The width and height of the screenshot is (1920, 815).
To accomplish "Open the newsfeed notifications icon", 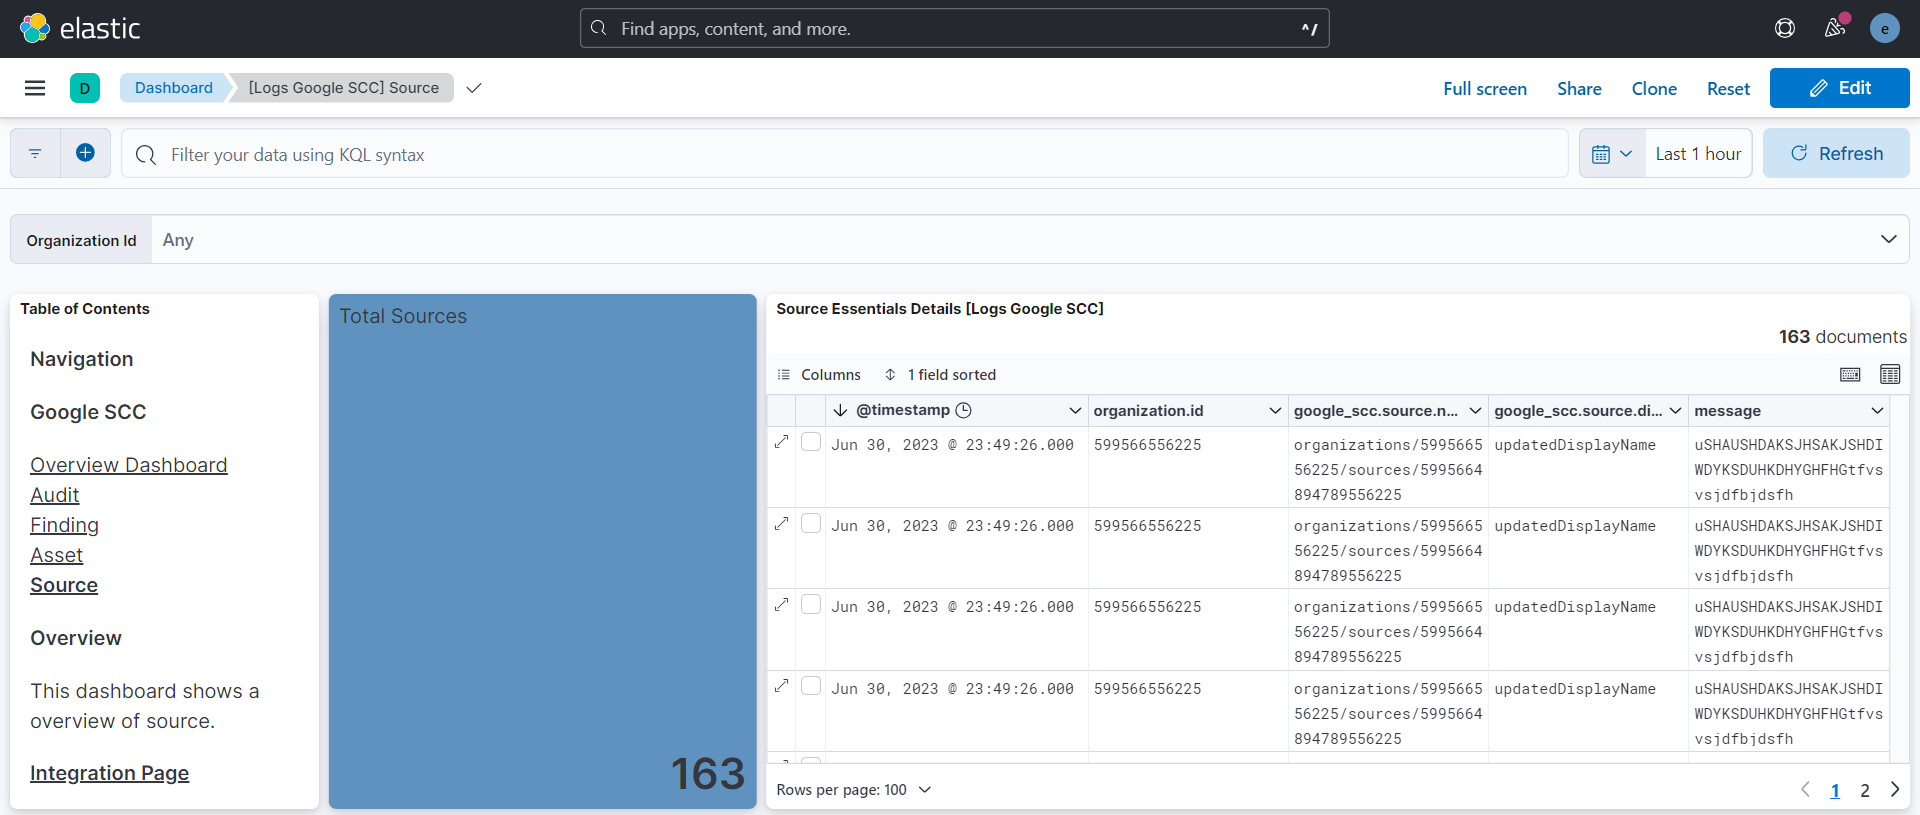I will tap(1834, 28).
